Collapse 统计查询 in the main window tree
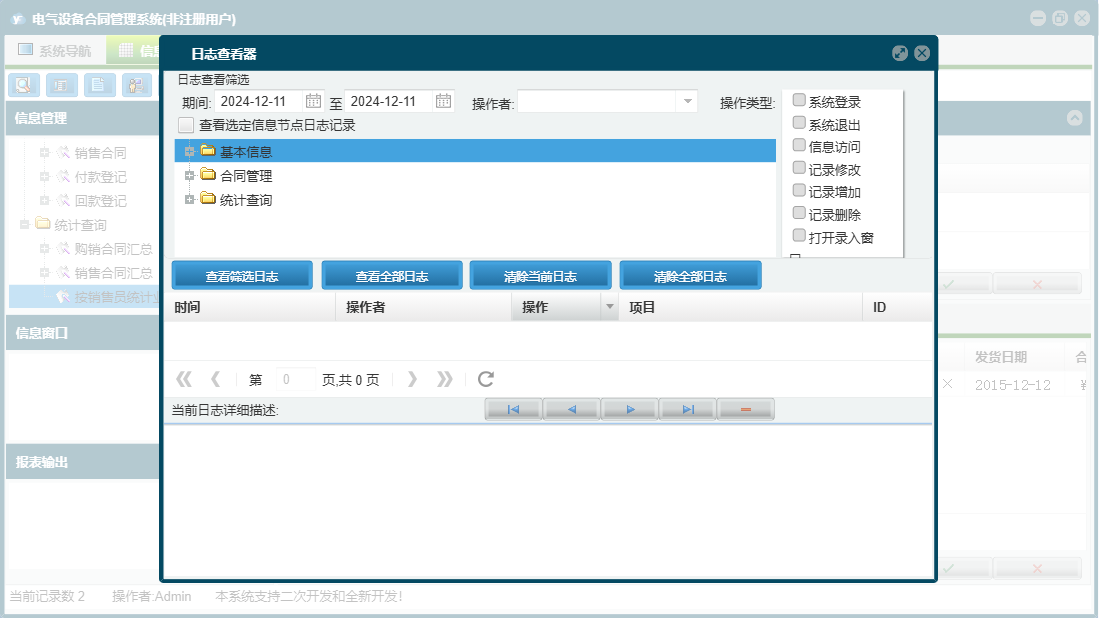The height and width of the screenshot is (618, 1099). click(25, 224)
